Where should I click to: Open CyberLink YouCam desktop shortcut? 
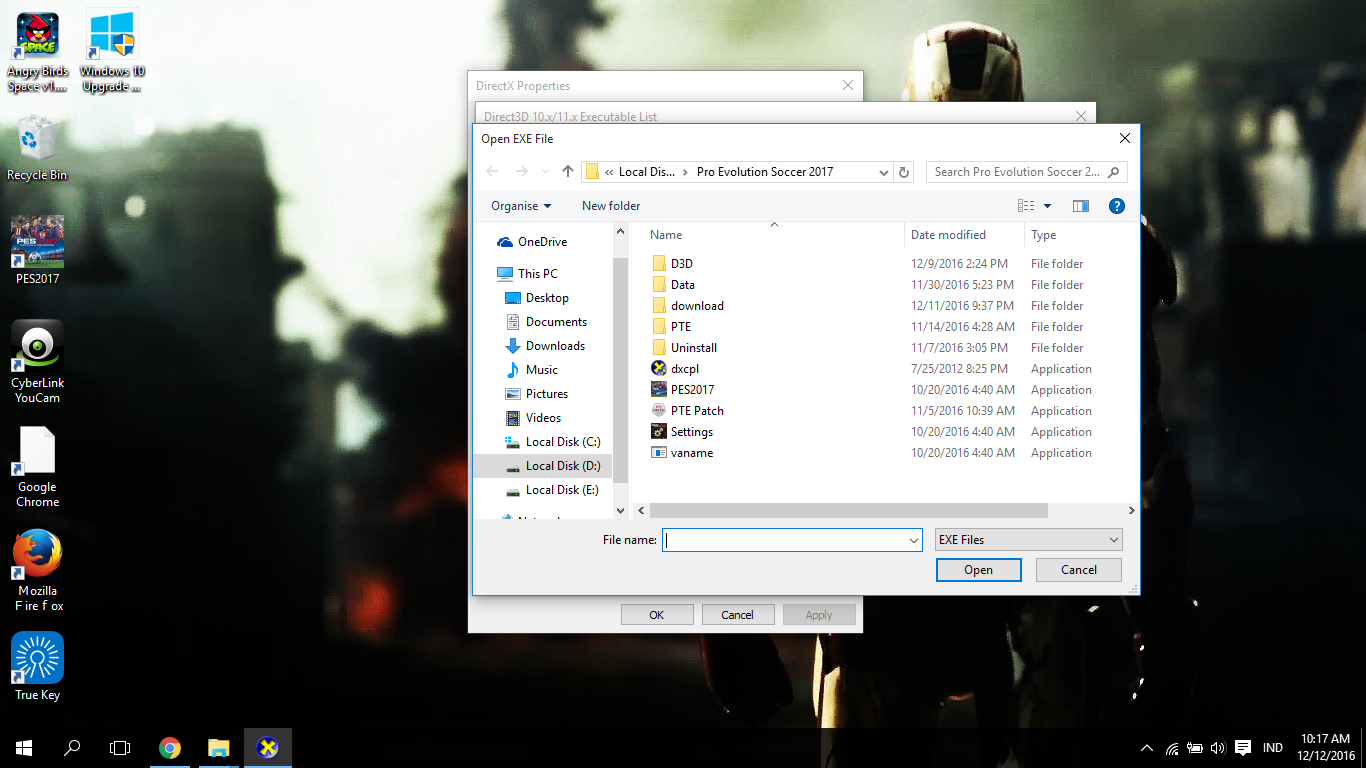click(x=37, y=363)
